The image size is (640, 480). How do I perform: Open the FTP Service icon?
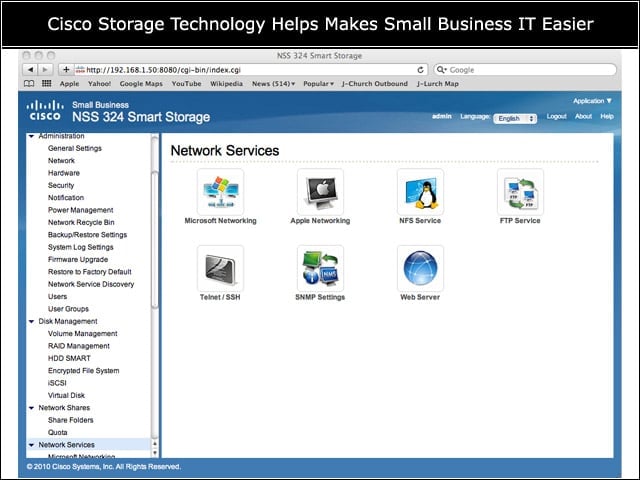point(520,192)
